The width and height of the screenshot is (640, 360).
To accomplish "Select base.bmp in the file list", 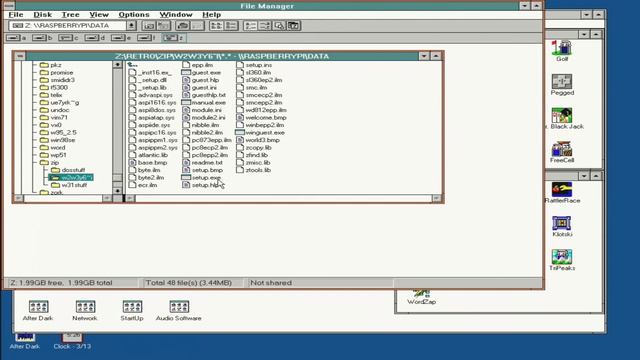I will coord(148,162).
